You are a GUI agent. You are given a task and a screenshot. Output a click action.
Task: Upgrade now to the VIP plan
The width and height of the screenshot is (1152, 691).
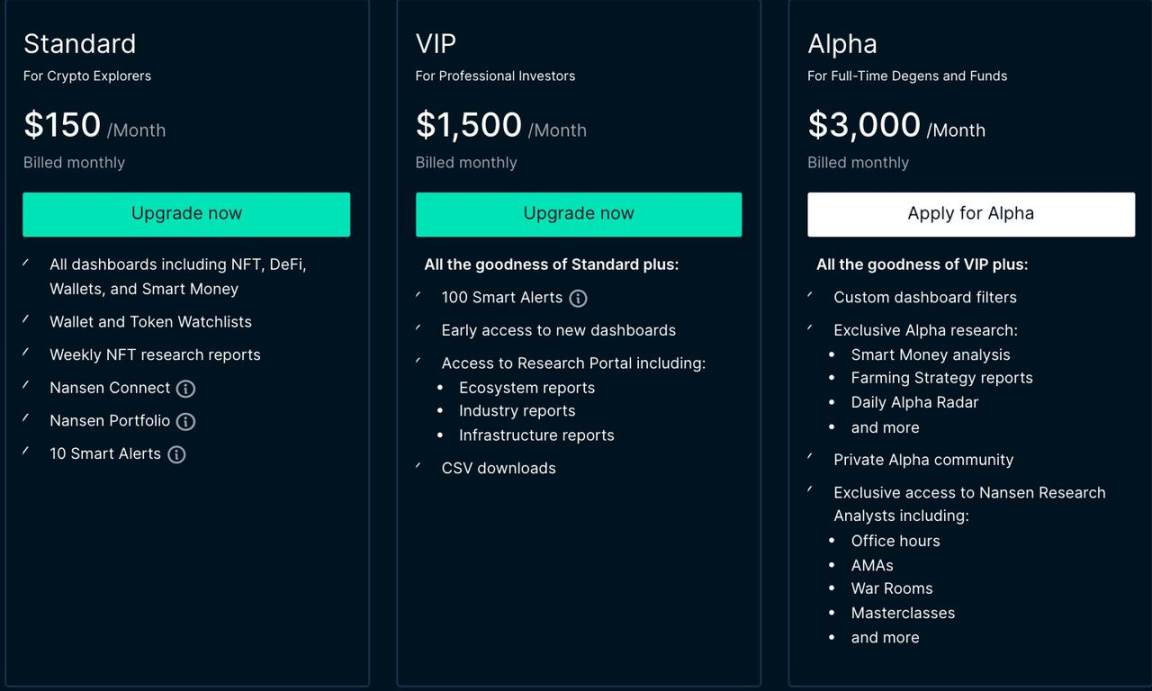[x=578, y=214]
